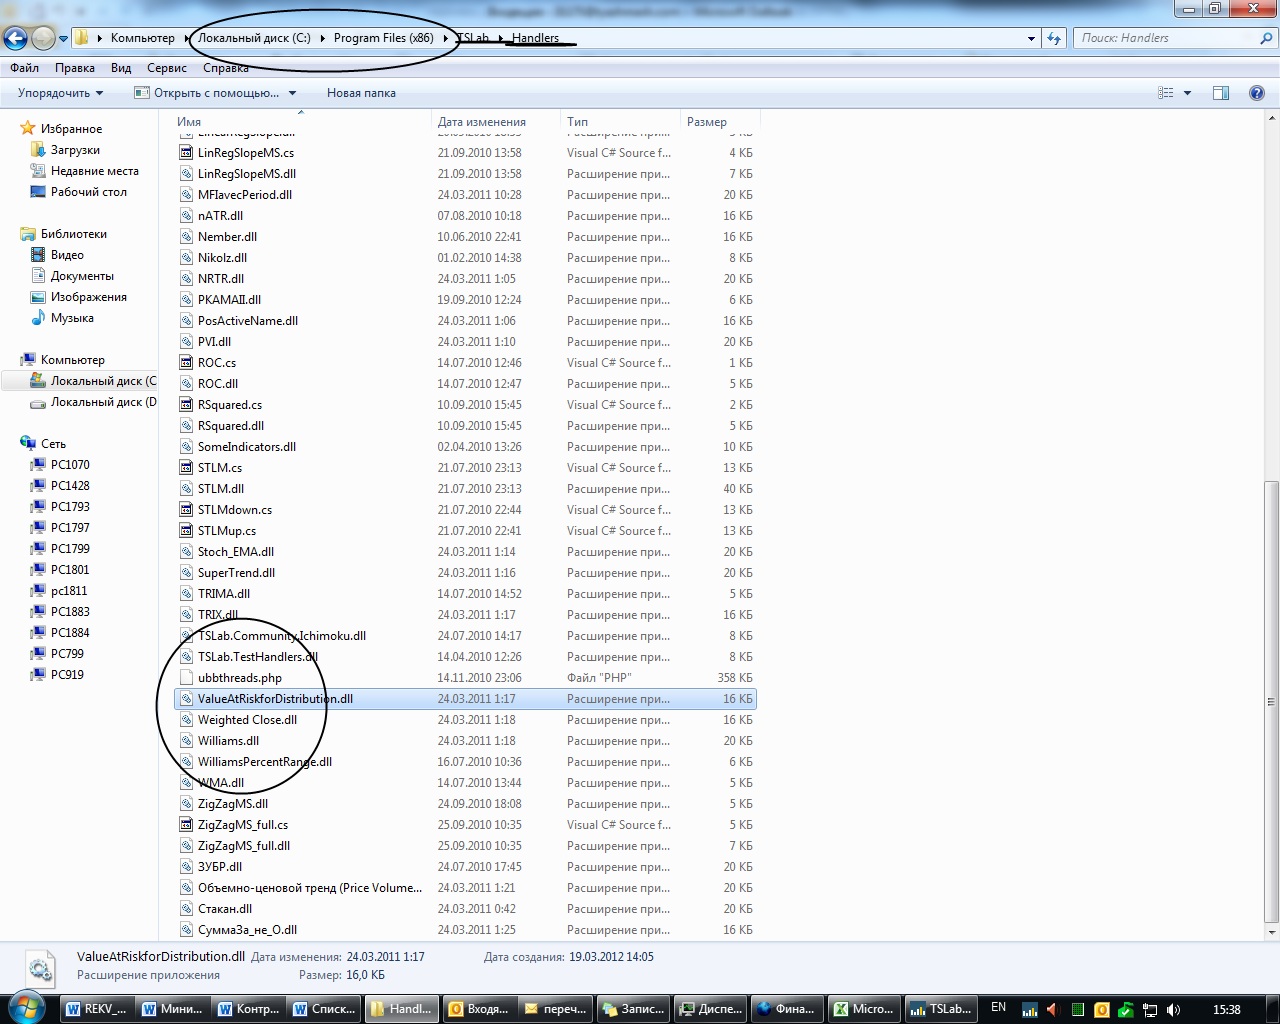The image size is (1280, 1024).
Task: Click the volume speaker icon in system tray
Action: pos(1172,1010)
